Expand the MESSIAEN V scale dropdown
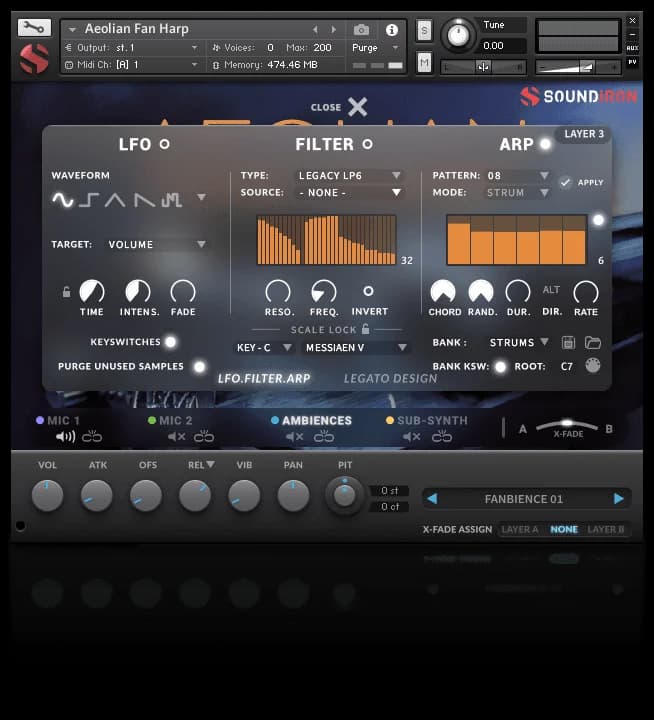The height and width of the screenshot is (720, 654). (x=357, y=347)
